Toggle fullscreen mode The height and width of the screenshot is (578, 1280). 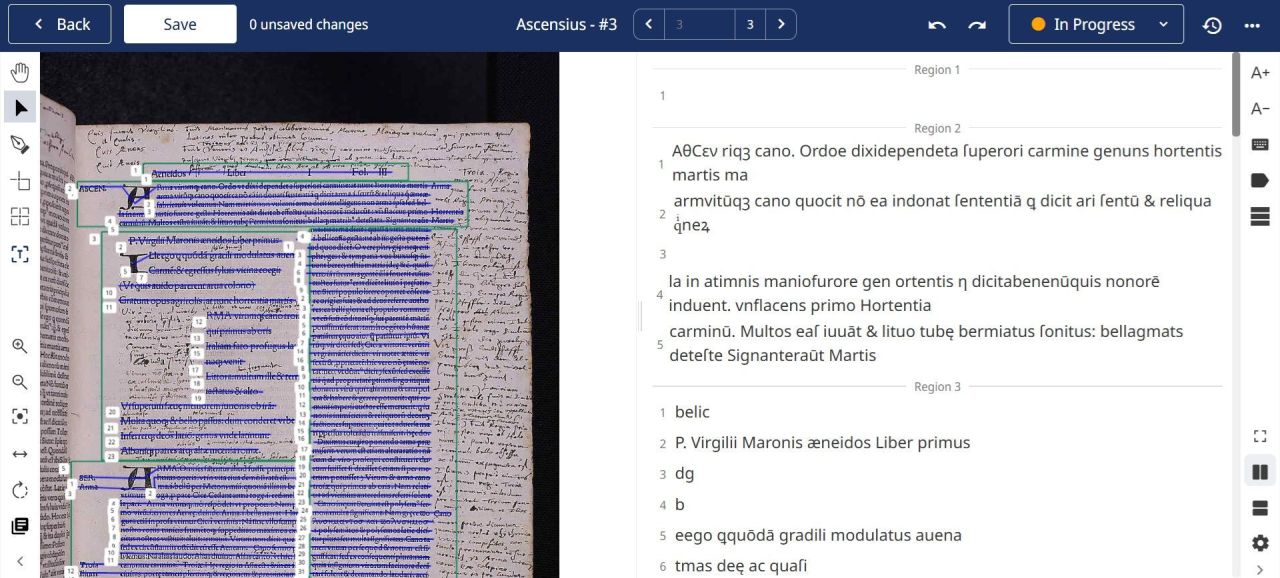pyautogui.click(x=1260, y=436)
